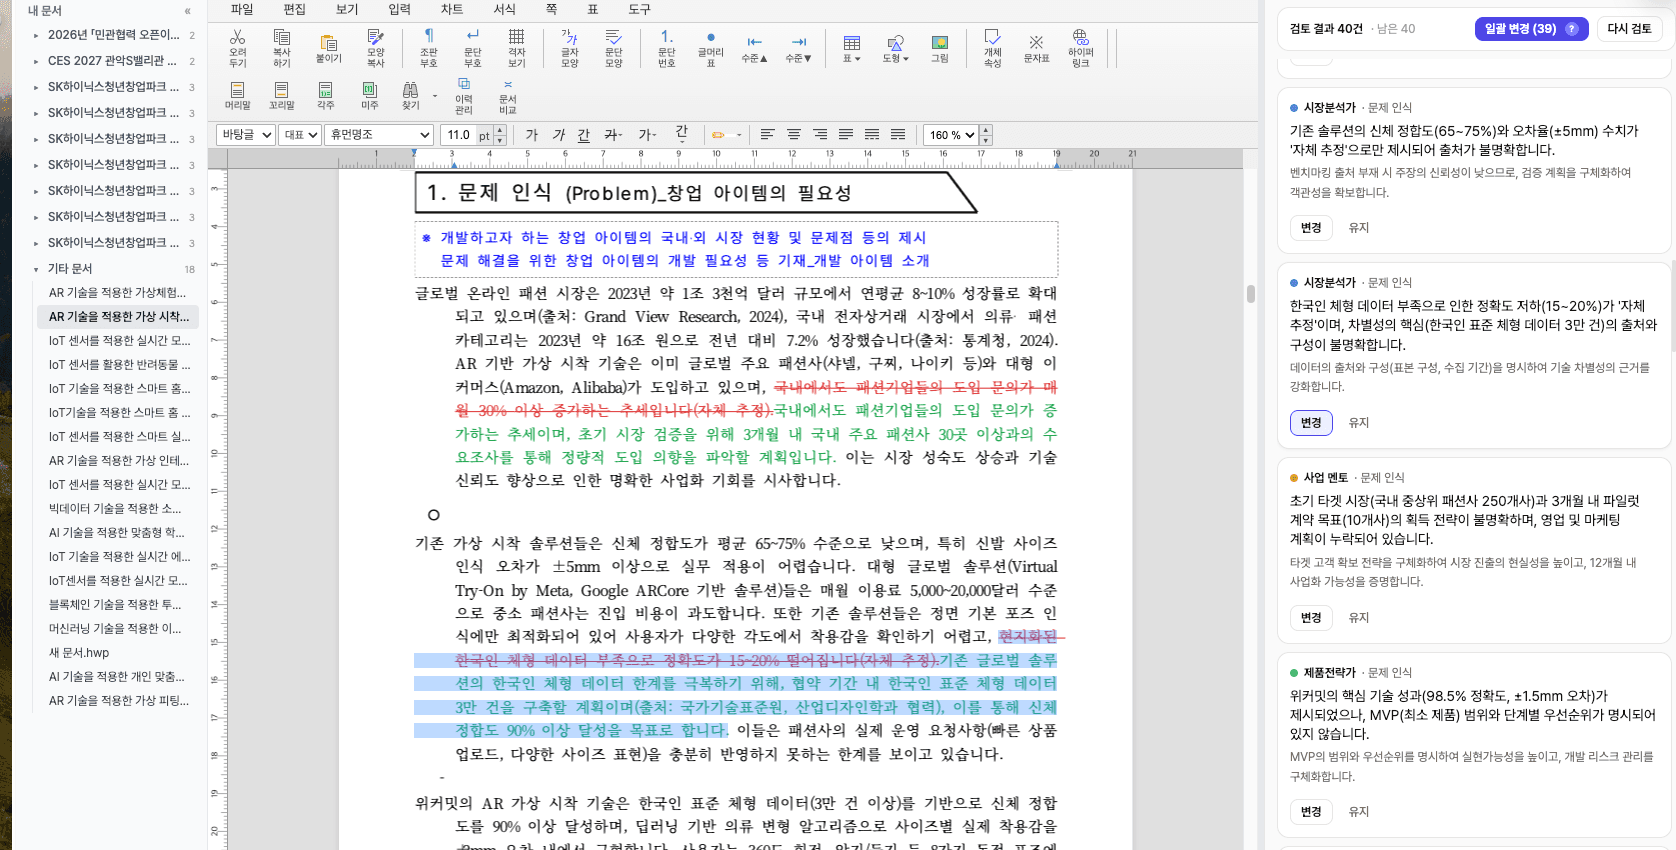1676x850 pixels.
Task: Open the 도형 shapes dropdown
Action: point(895,47)
